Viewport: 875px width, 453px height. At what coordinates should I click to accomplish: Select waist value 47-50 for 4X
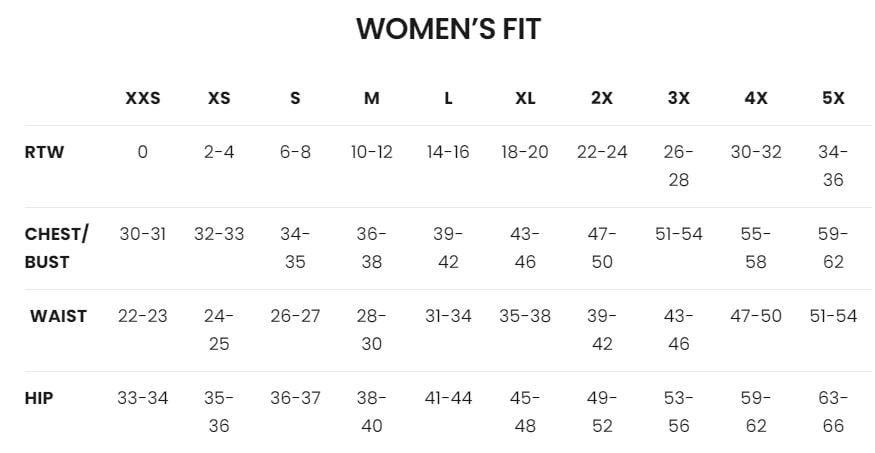pyautogui.click(x=756, y=316)
